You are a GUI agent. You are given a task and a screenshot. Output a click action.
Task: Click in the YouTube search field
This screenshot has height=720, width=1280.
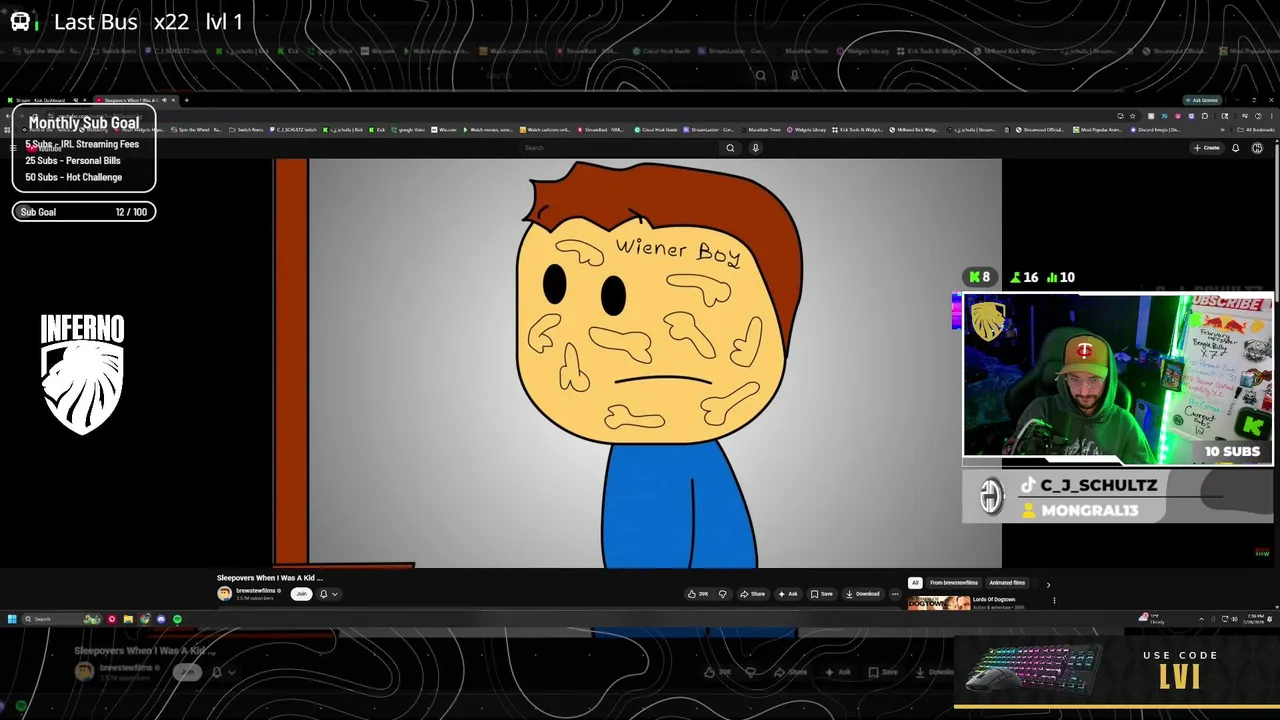tap(620, 148)
